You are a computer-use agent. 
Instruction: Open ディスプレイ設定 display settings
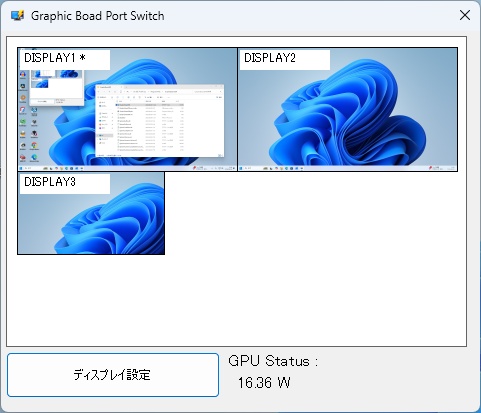(x=113, y=375)
